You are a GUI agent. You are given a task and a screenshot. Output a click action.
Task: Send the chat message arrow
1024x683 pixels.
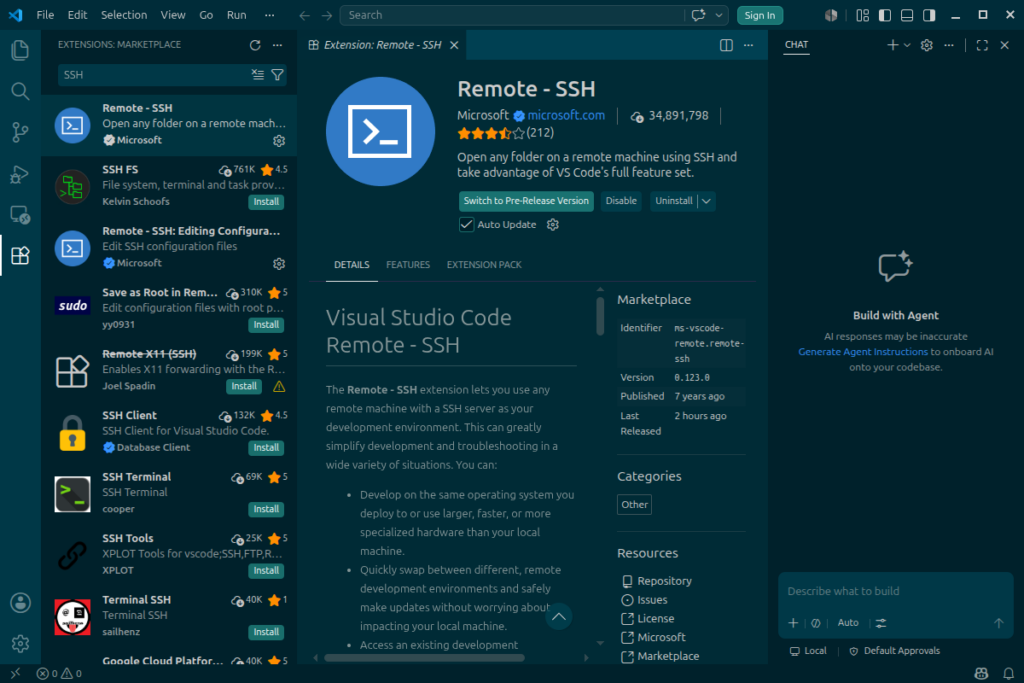point(999,623)
